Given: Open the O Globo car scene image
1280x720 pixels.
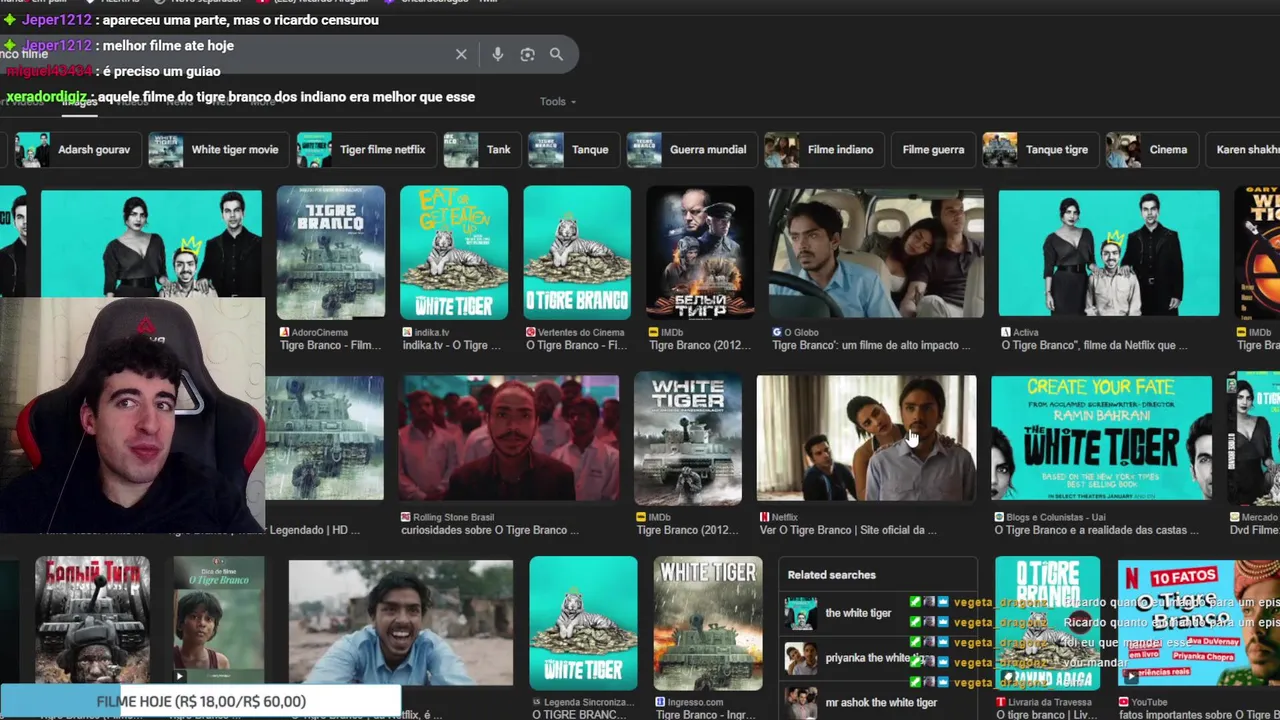Looking at the screenshot, I should [x=876, y=254].
